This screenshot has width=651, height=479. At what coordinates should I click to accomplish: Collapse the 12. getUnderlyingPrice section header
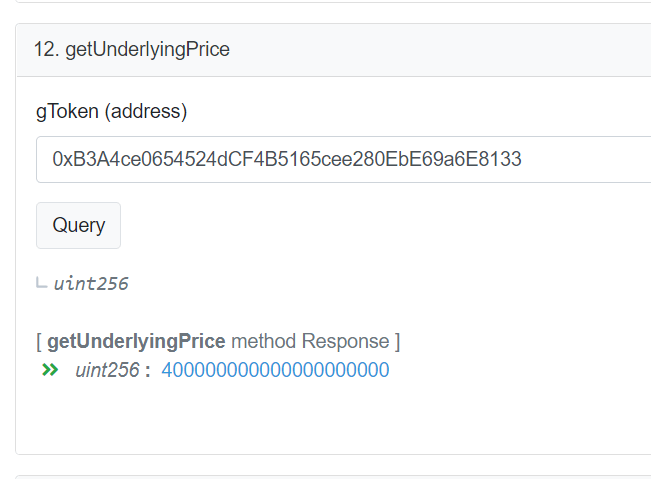334,50
